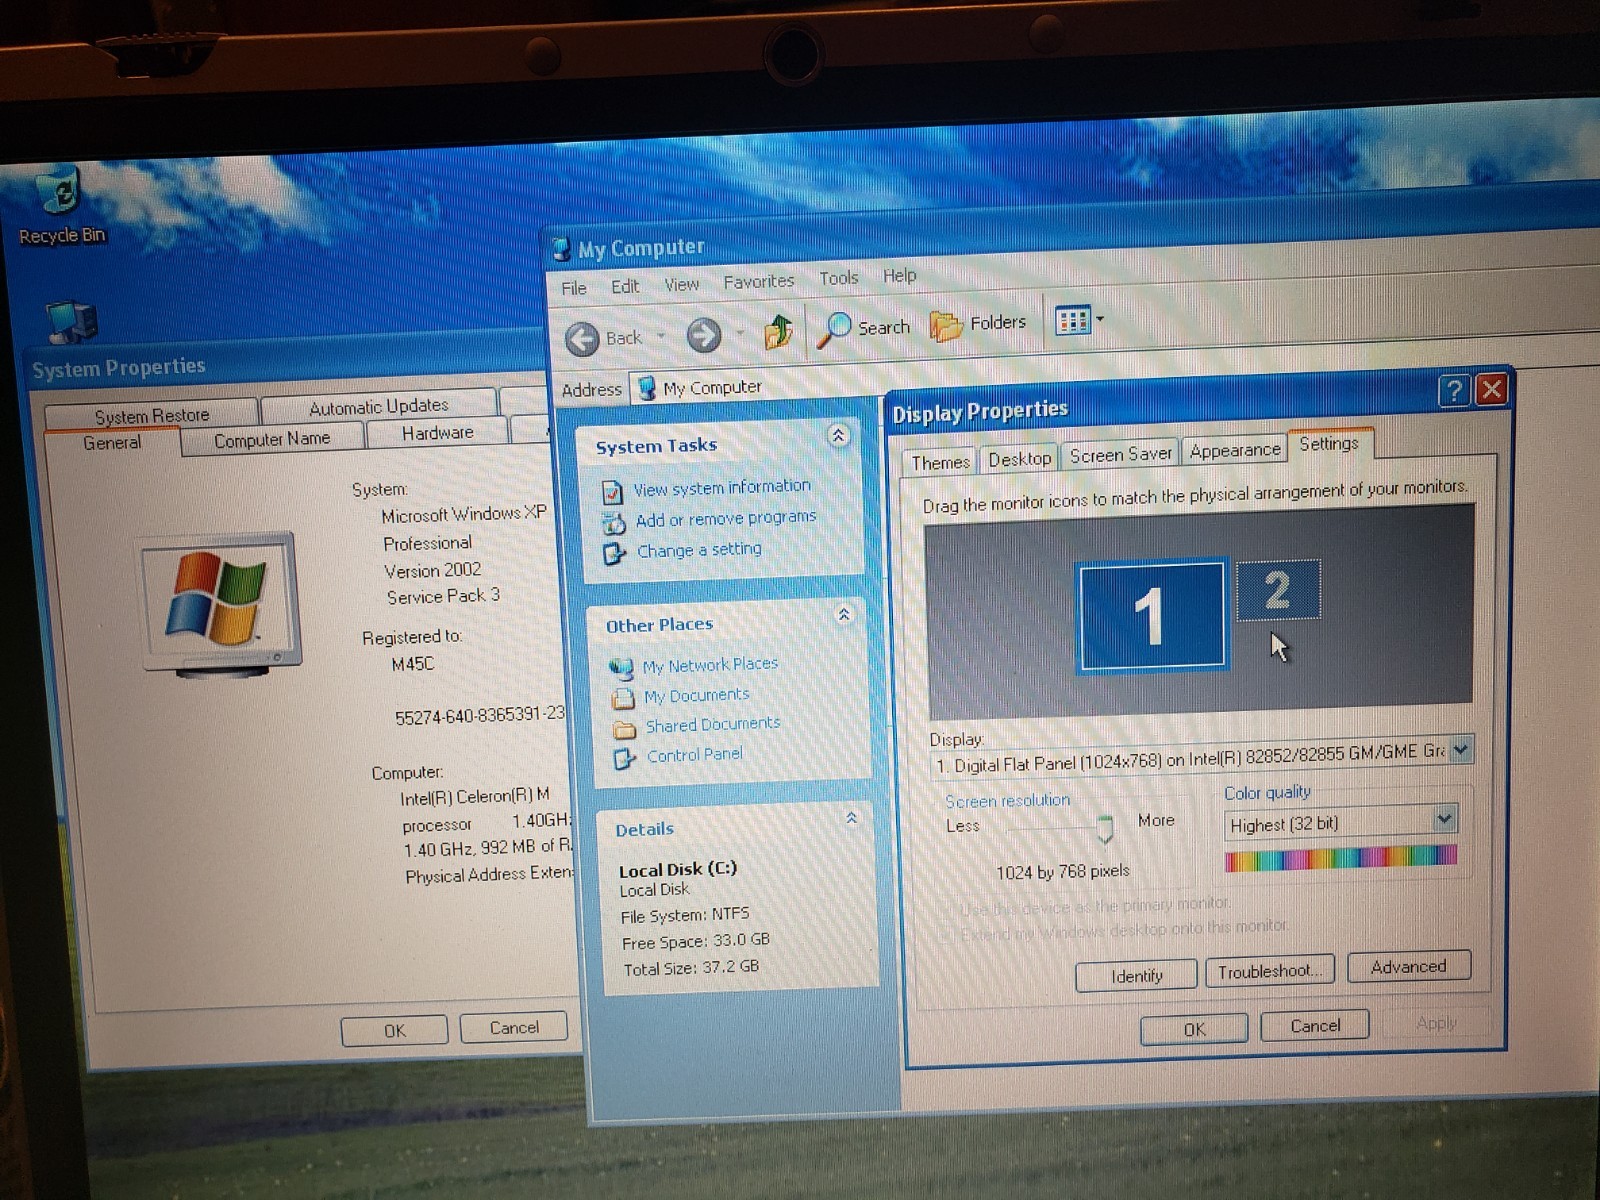1600x1200 pixels.
Task: Click the My Computer icon in address bar
Action: point(647,388)
